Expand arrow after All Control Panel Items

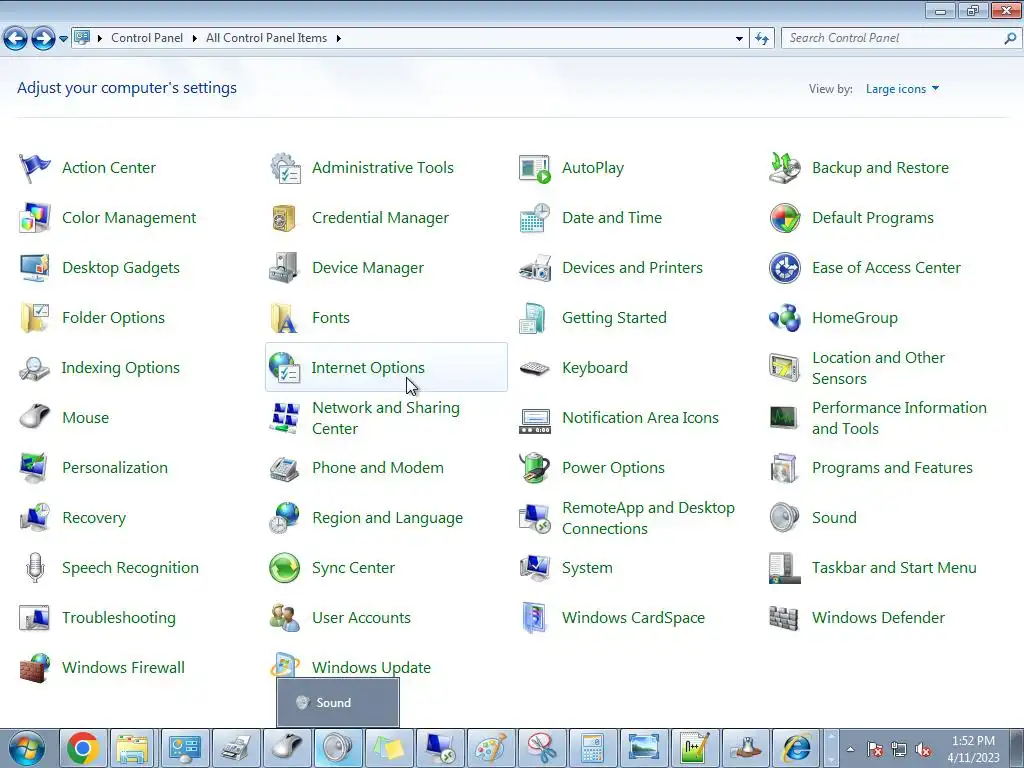point(338,39)
